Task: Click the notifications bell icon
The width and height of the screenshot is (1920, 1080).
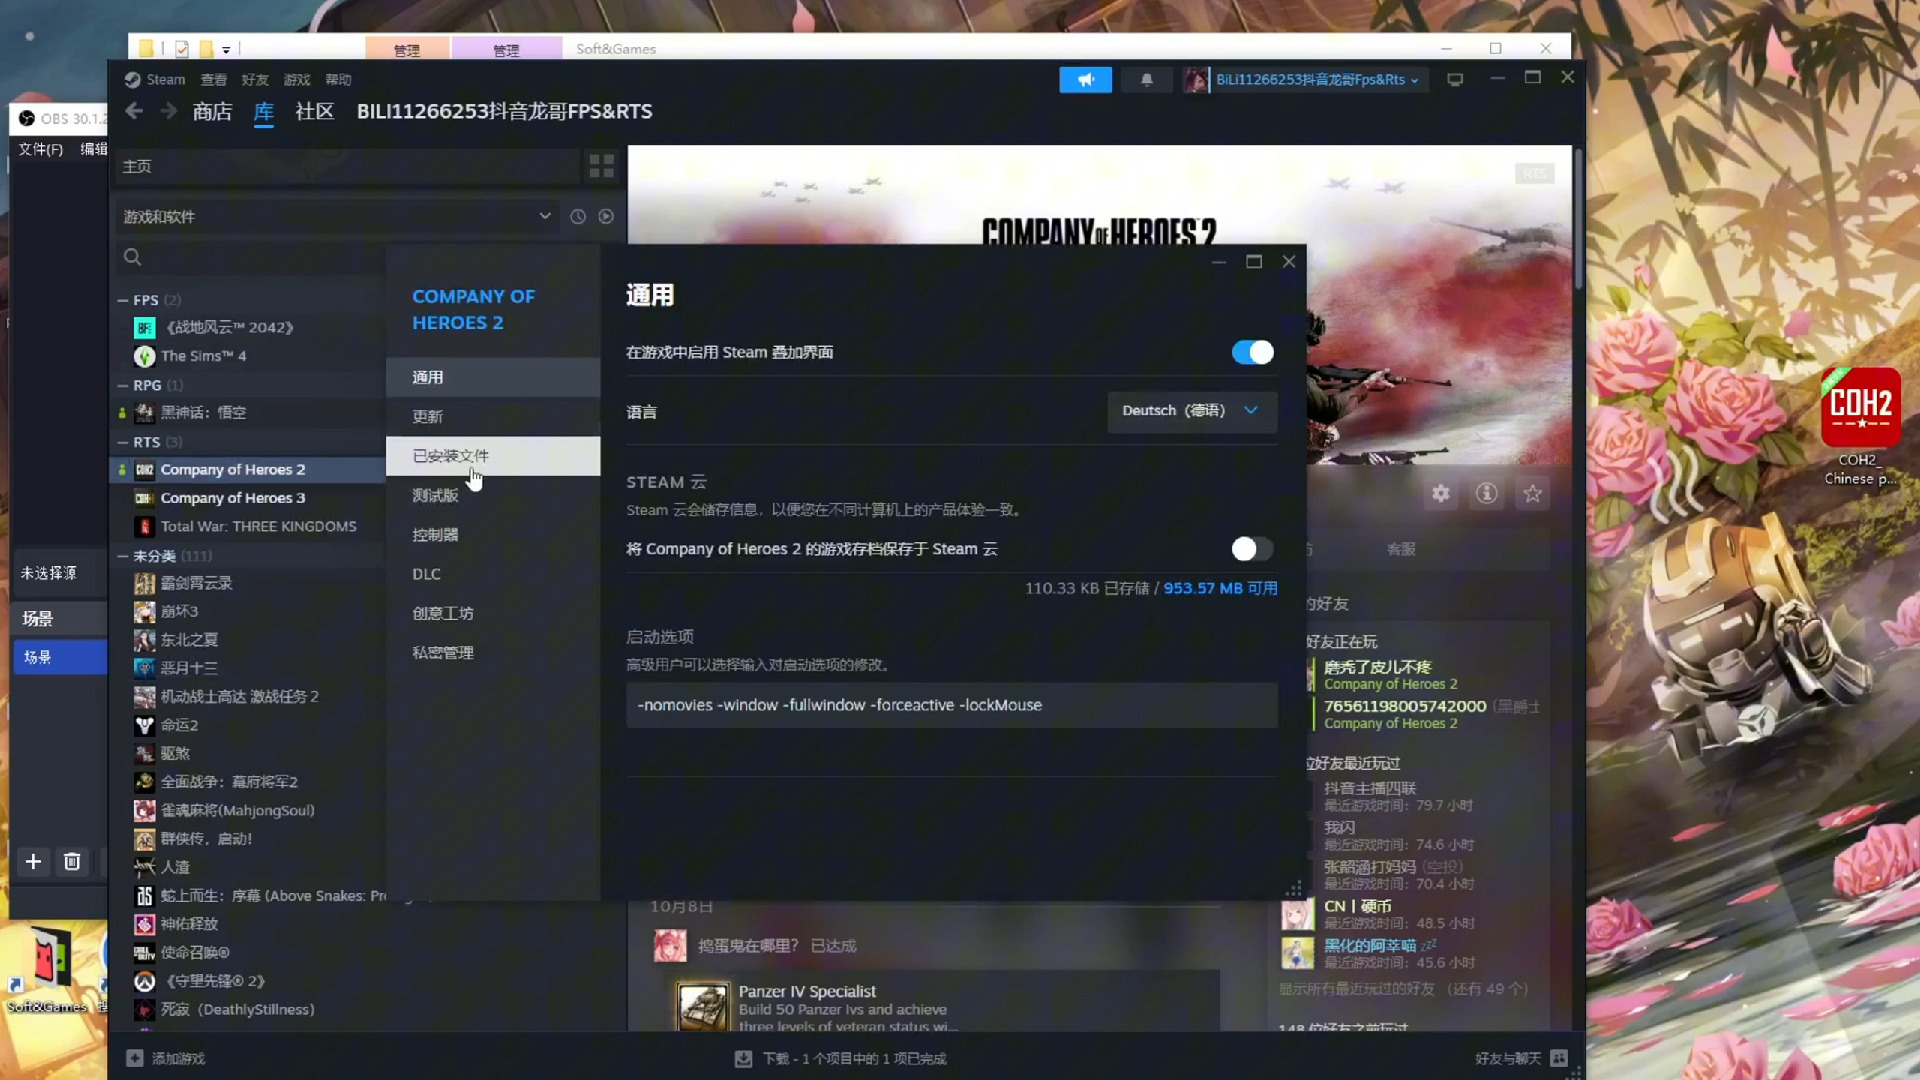Action: click(x=1146, y=79)
